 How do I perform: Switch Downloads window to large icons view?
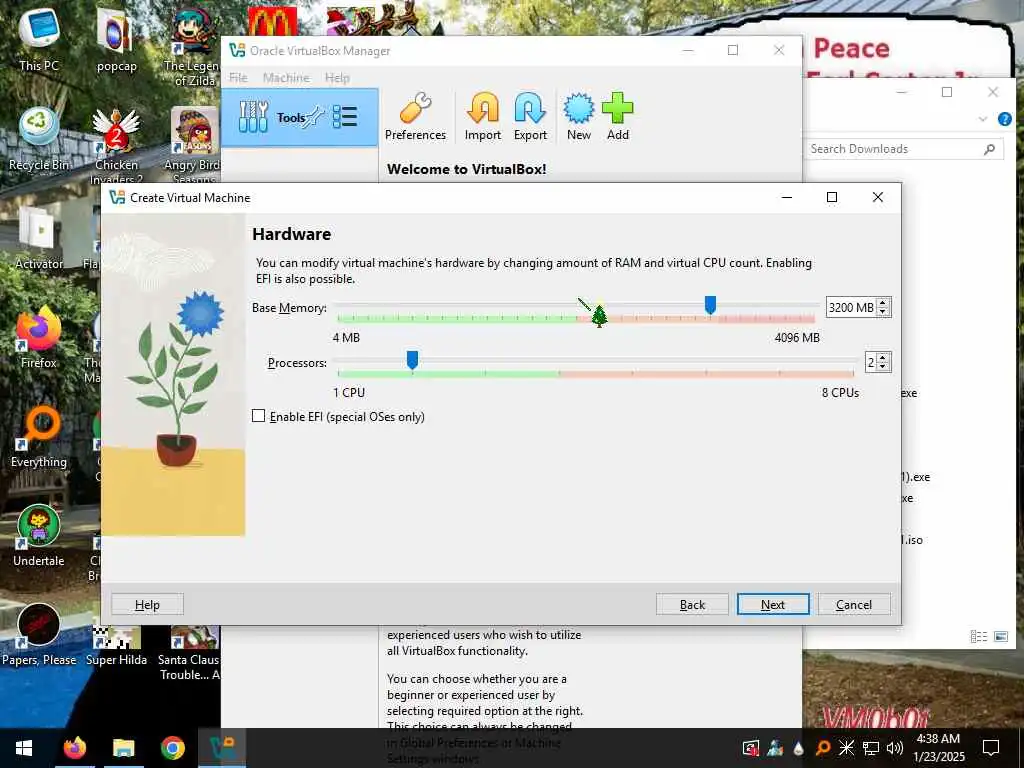click(1000, 636)
